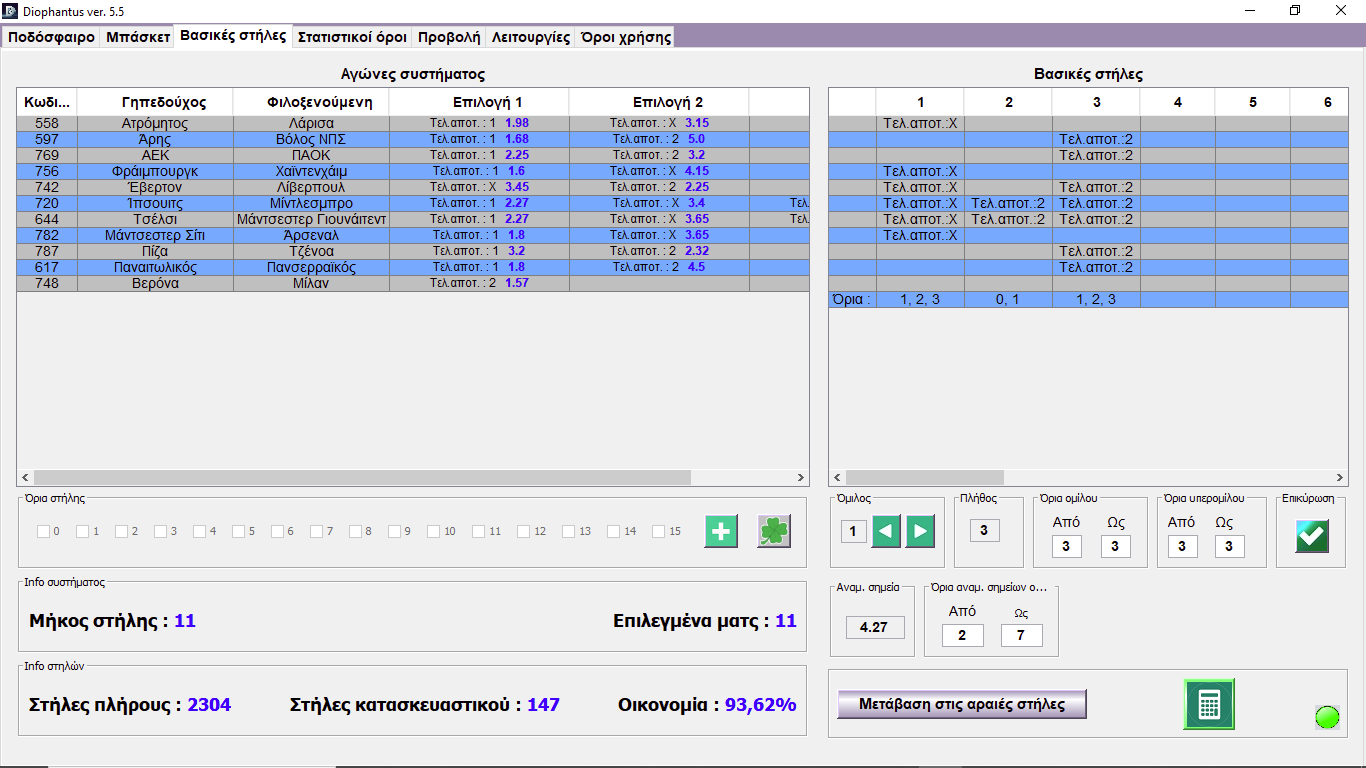
Task: Select the Άρης home team cell
Action: (156, 139)
